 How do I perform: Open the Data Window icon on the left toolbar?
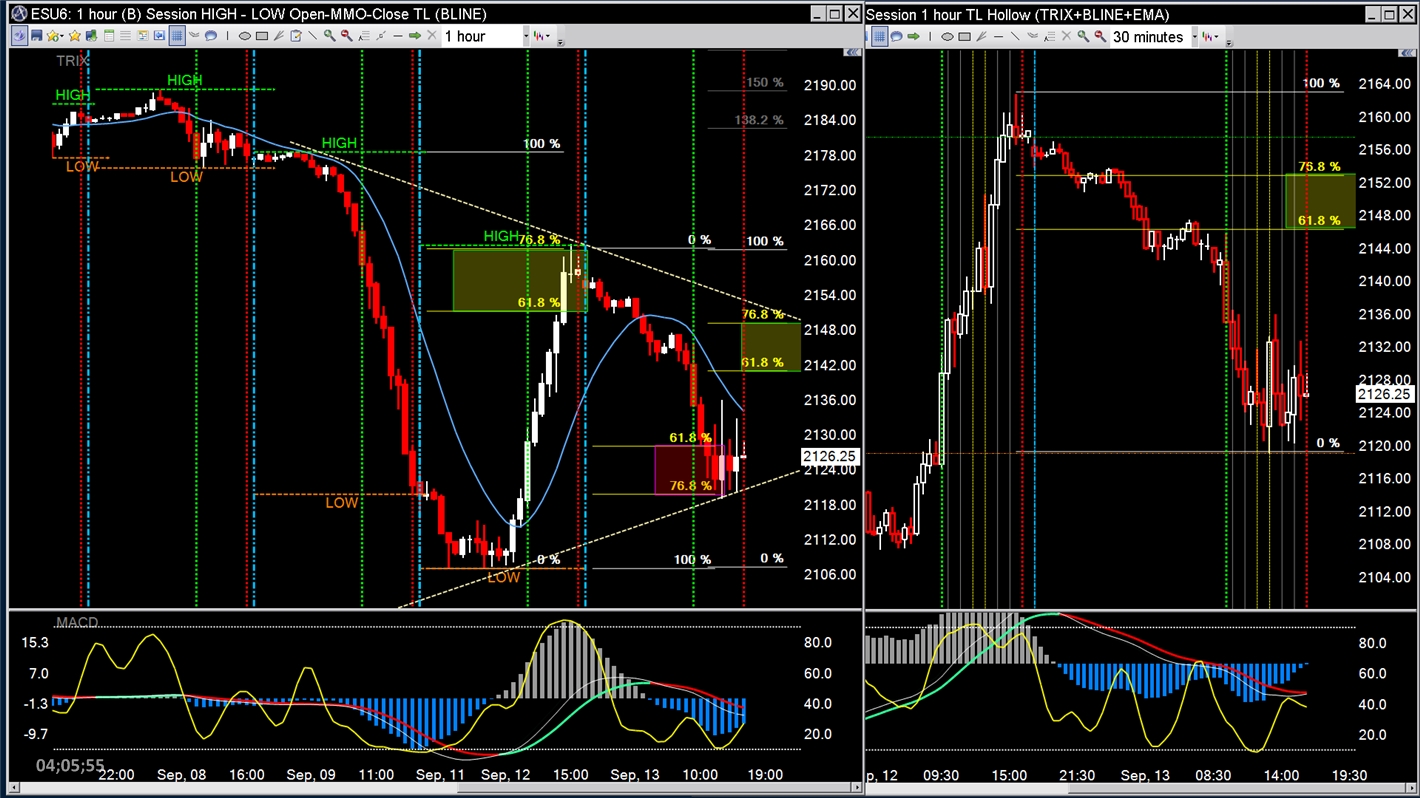point(109,36)
